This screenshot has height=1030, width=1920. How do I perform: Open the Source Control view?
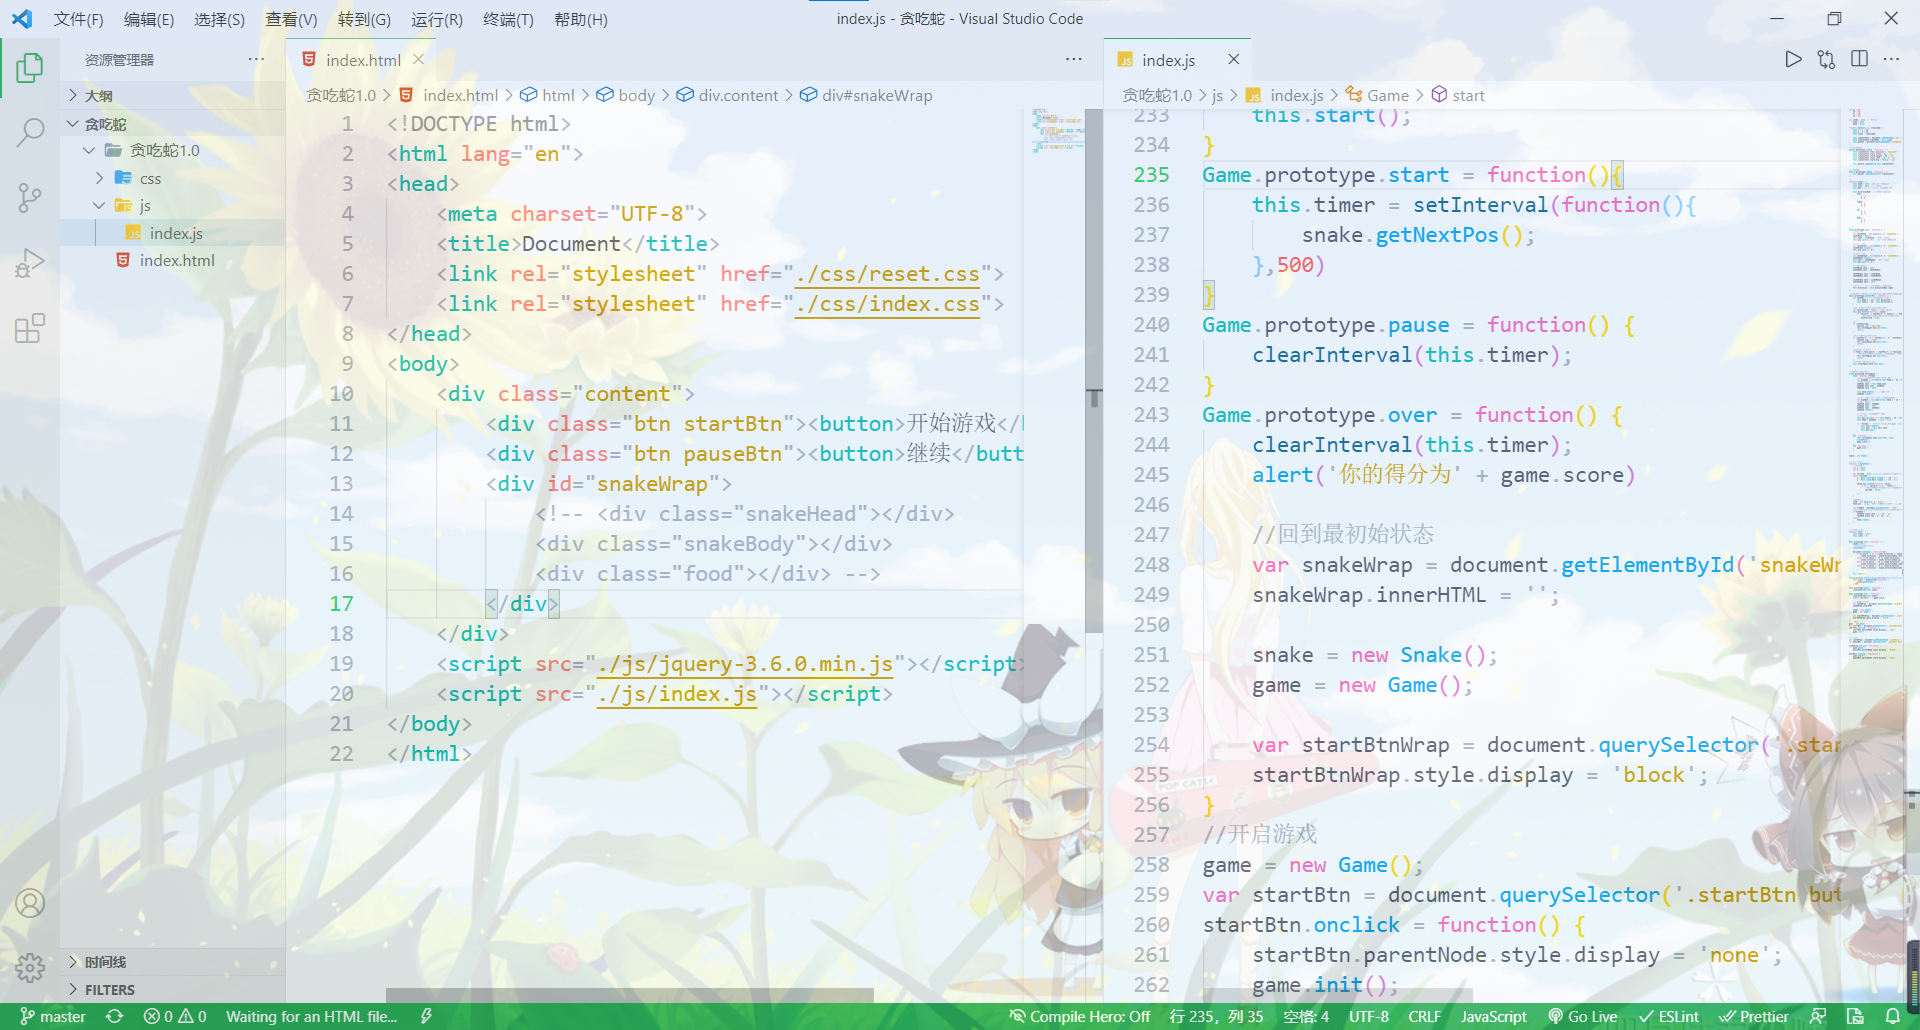tap(30, 197)
